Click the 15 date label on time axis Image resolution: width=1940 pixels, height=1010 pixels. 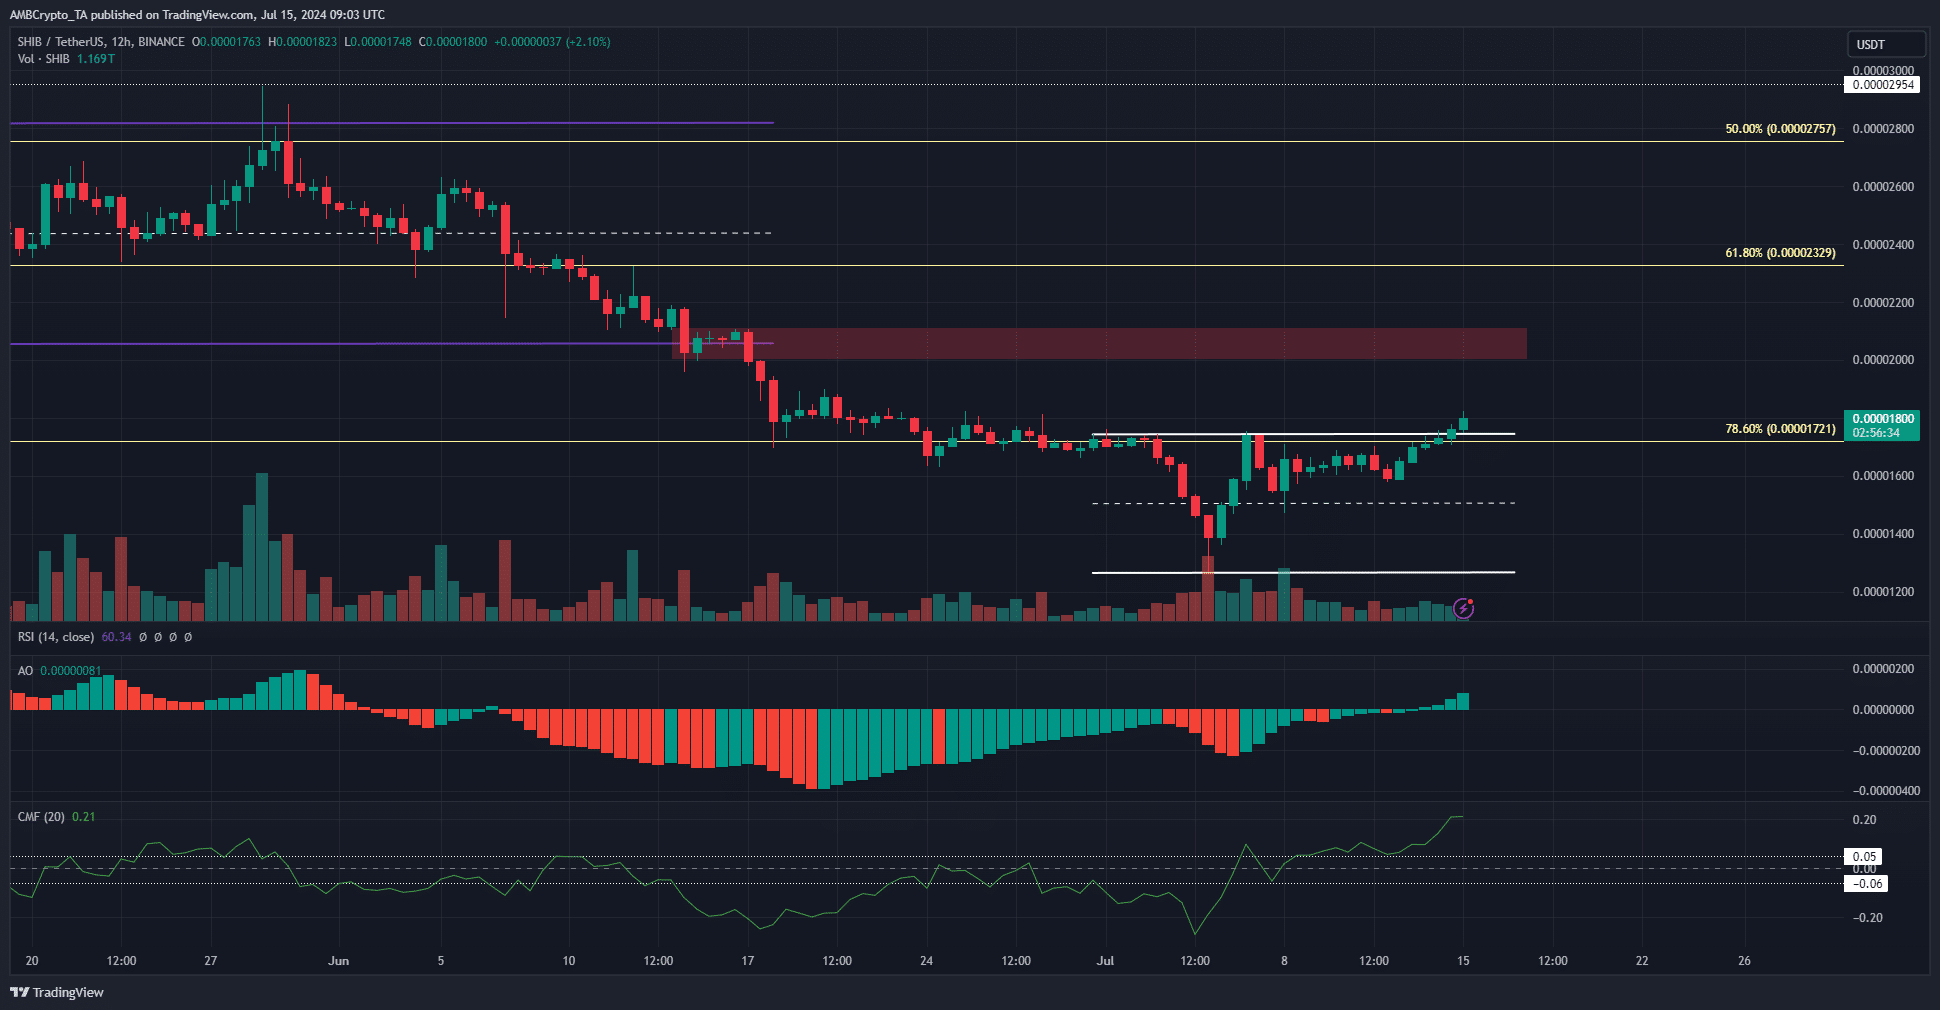pos(1463,961)
